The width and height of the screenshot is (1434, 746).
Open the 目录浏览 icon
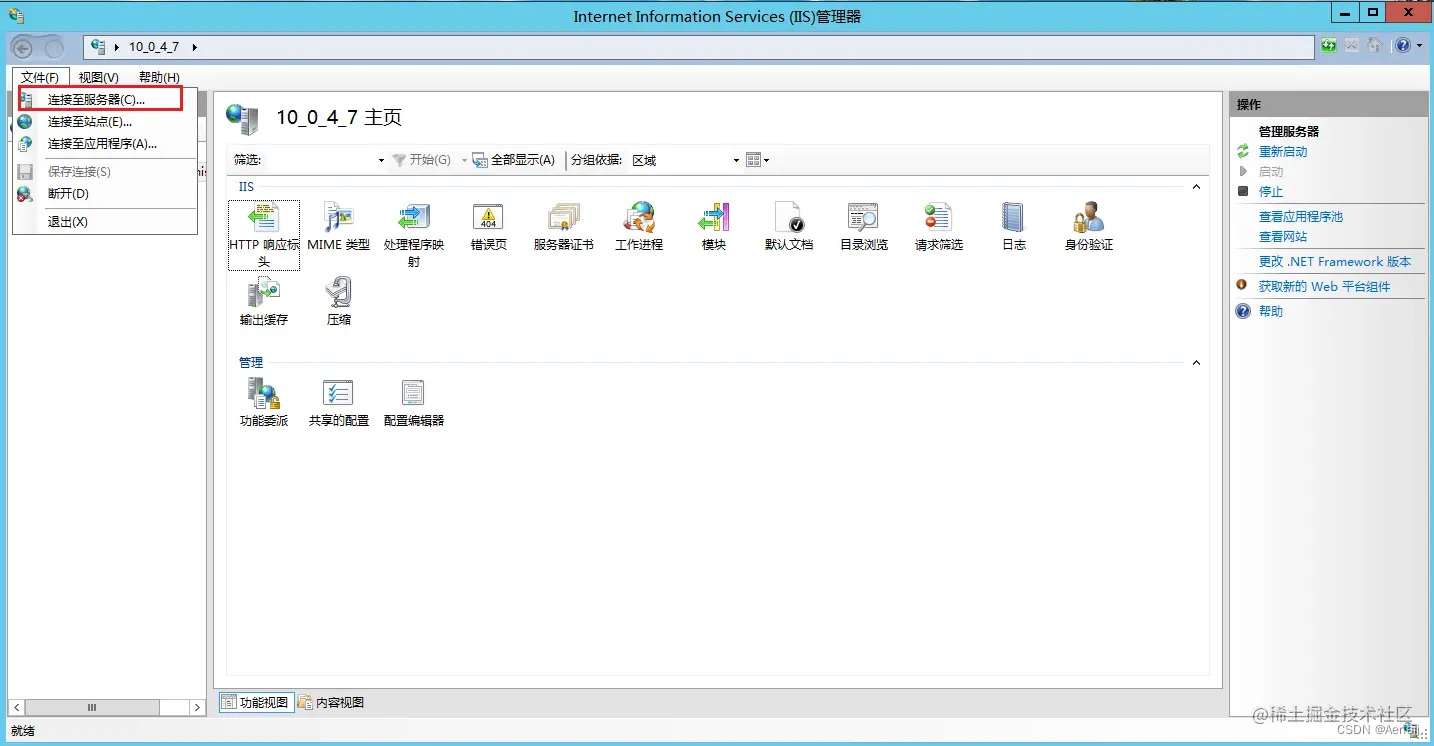tap(864, 218)
